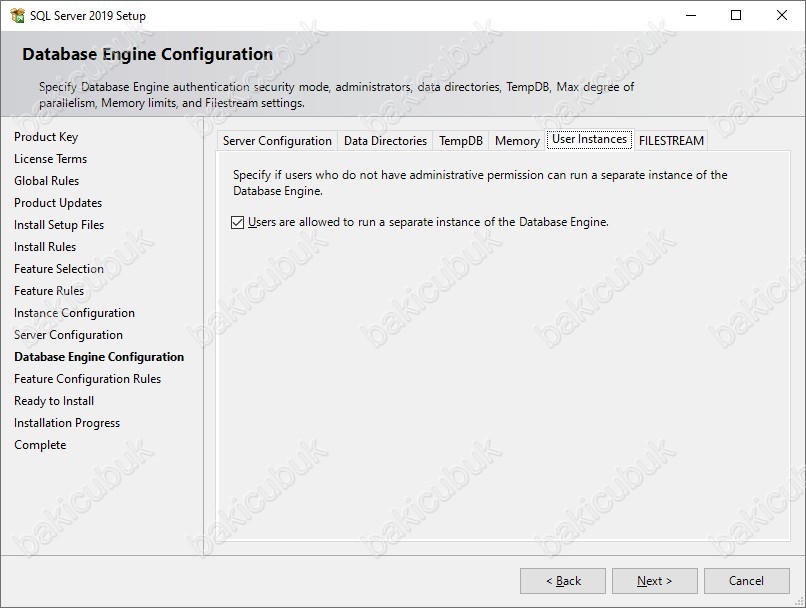The width and height of the screenshot is (806, 608).
Task: Click Product Updates in the steps list
Action: tap(58, 203)
